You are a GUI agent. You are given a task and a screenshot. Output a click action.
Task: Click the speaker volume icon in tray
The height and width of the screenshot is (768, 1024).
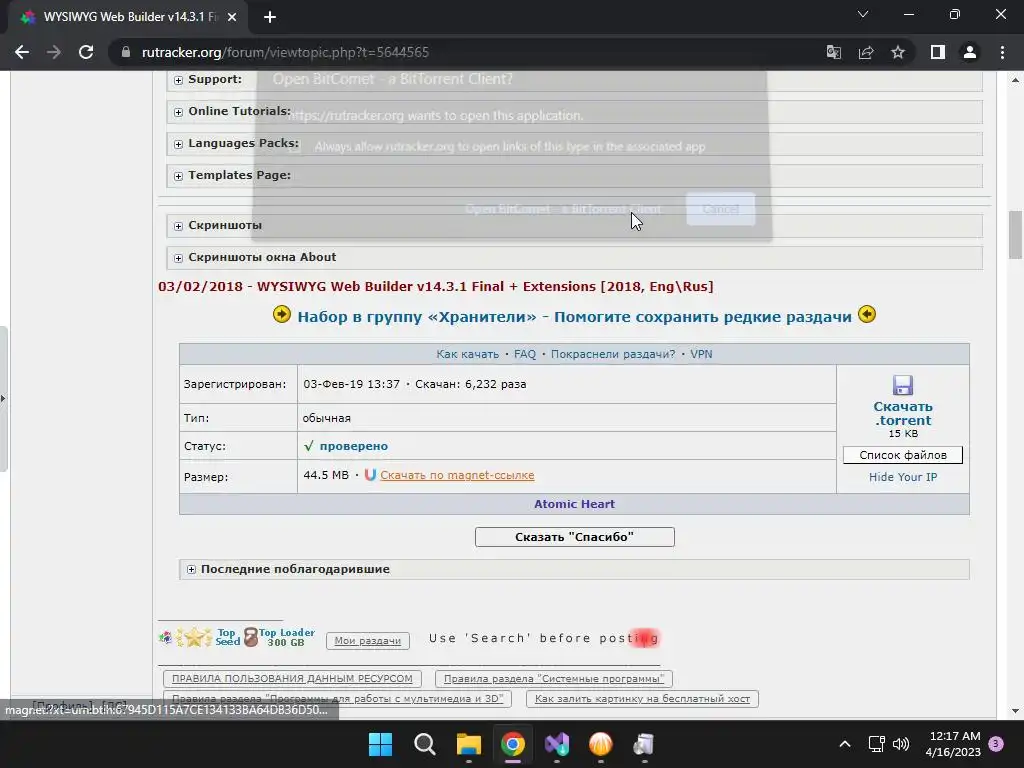(x=901, y=744)
